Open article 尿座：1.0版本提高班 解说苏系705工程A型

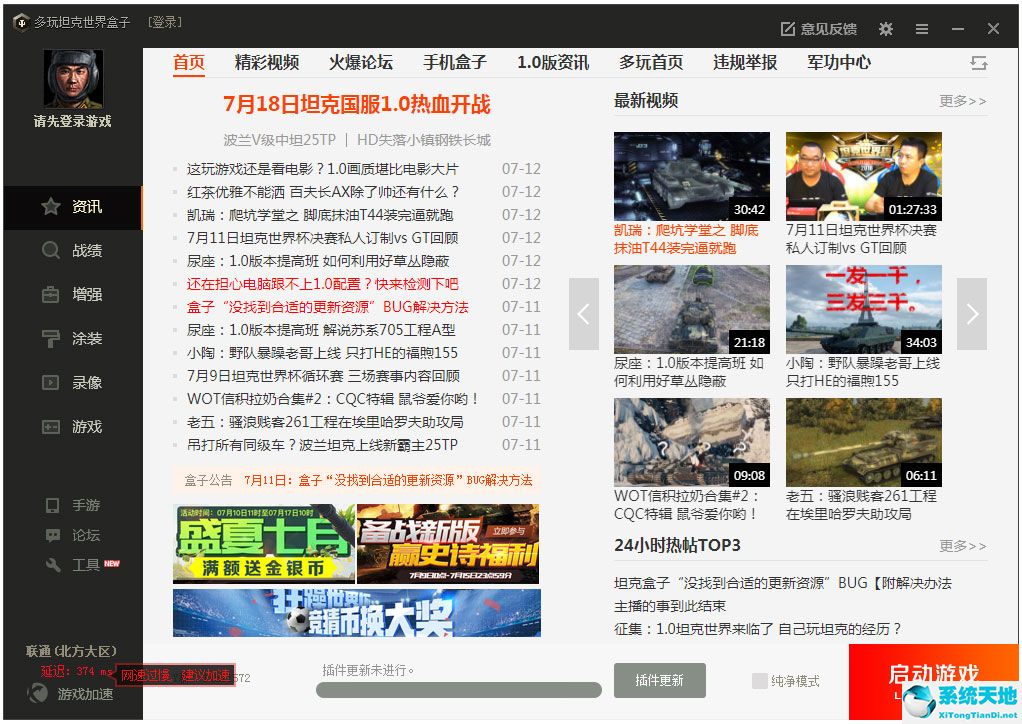coord(321,330)
